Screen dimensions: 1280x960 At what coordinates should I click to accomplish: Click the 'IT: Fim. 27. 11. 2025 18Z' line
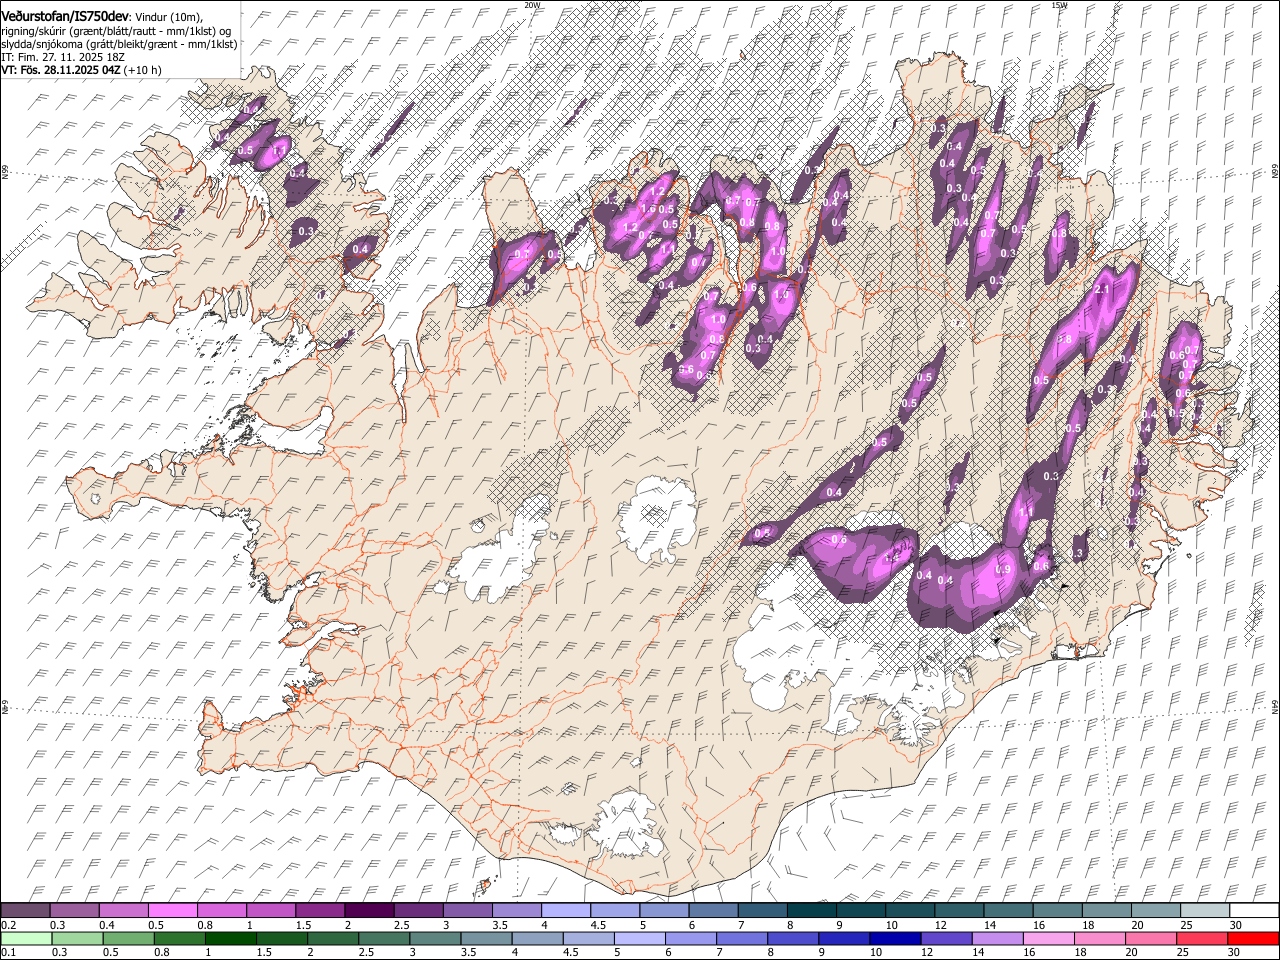click(x=63, y=58)
